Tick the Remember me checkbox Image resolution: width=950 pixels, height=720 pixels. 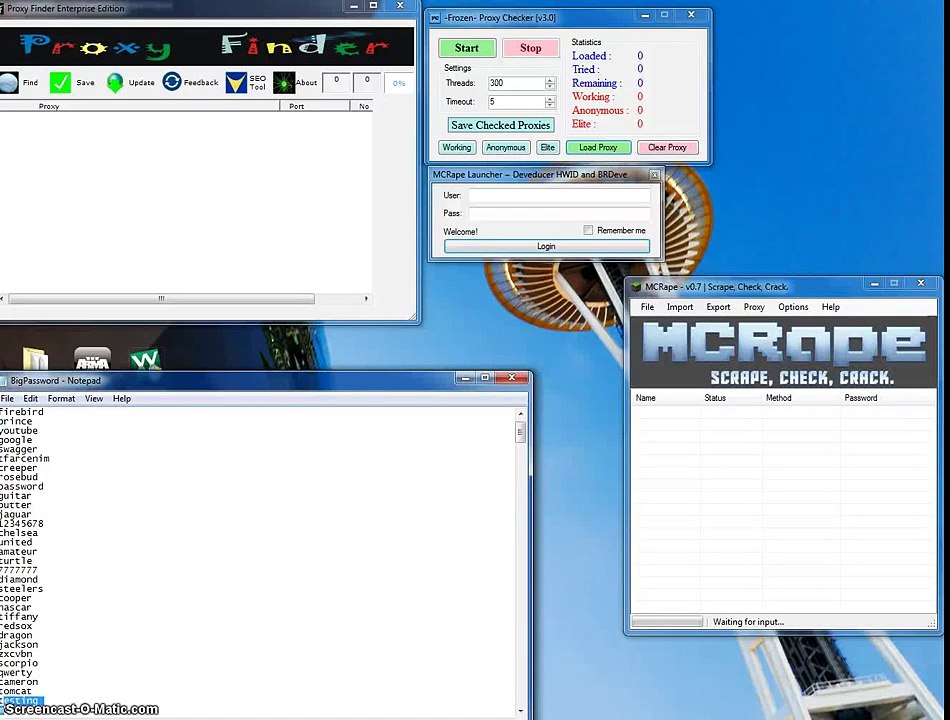click(x=588, y=230)
